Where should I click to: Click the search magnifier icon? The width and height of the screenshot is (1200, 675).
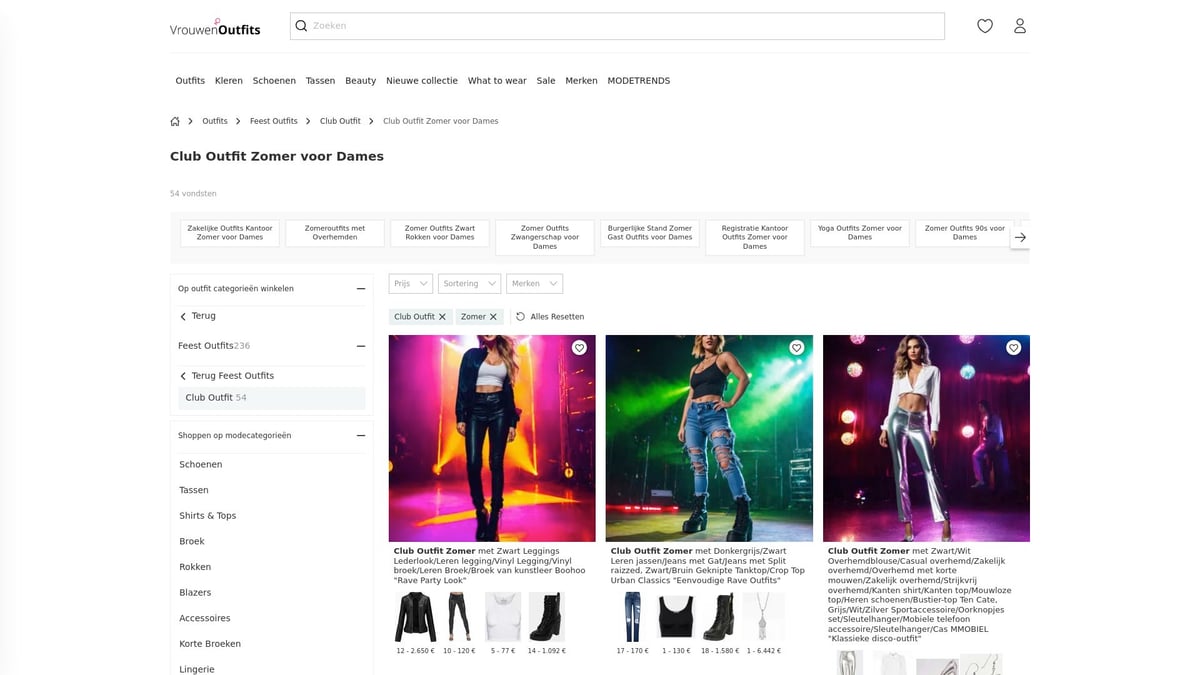coord(301,25)
